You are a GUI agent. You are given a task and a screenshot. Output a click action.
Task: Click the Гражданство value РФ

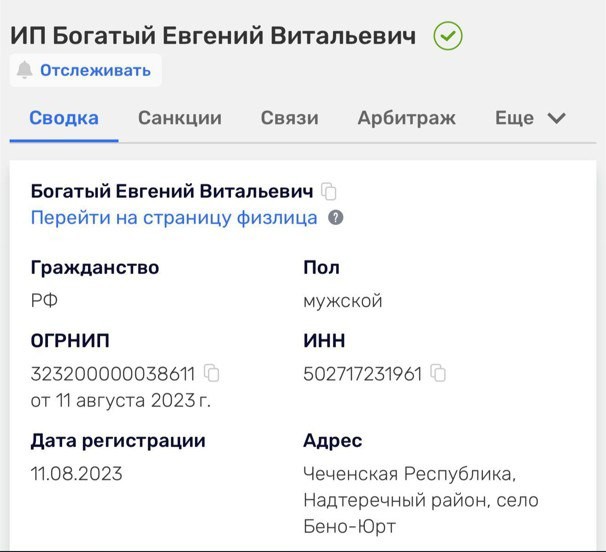(x=45, y=301)
